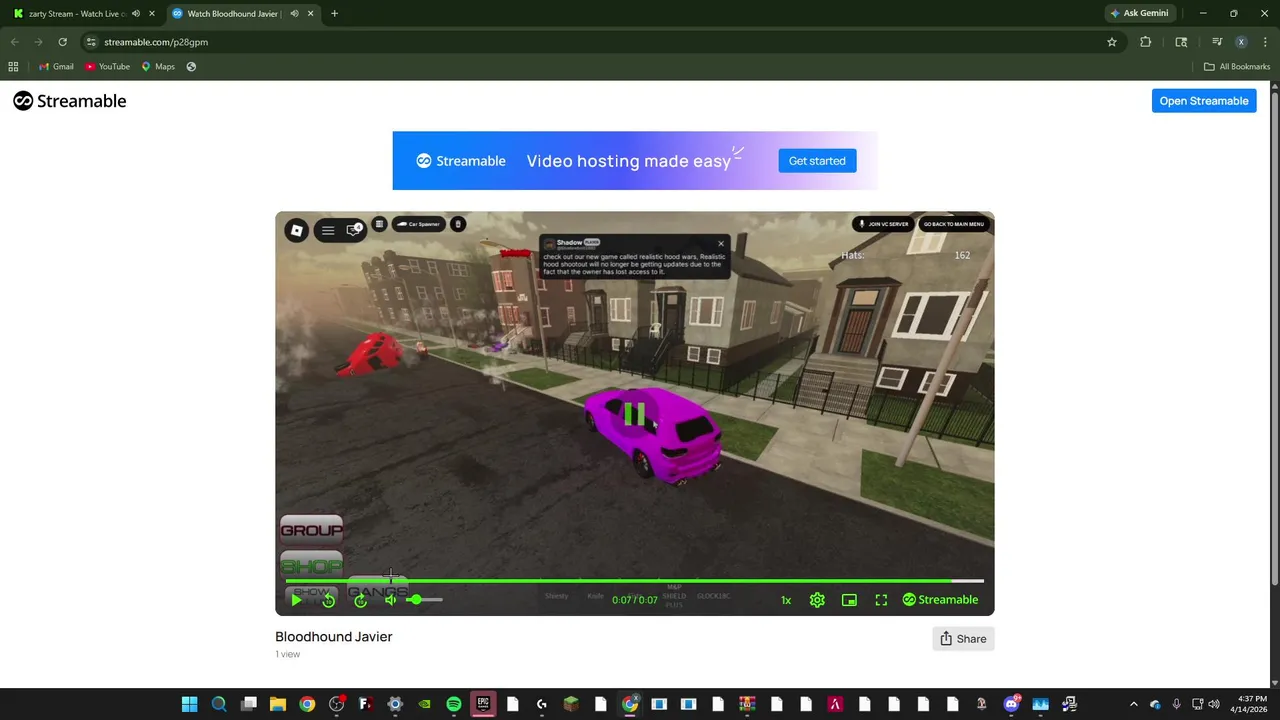Viewport: 1280px width, 720px height.
Task: Open Epic Games launcher in taskbar
Action: [x=483, y=704]
